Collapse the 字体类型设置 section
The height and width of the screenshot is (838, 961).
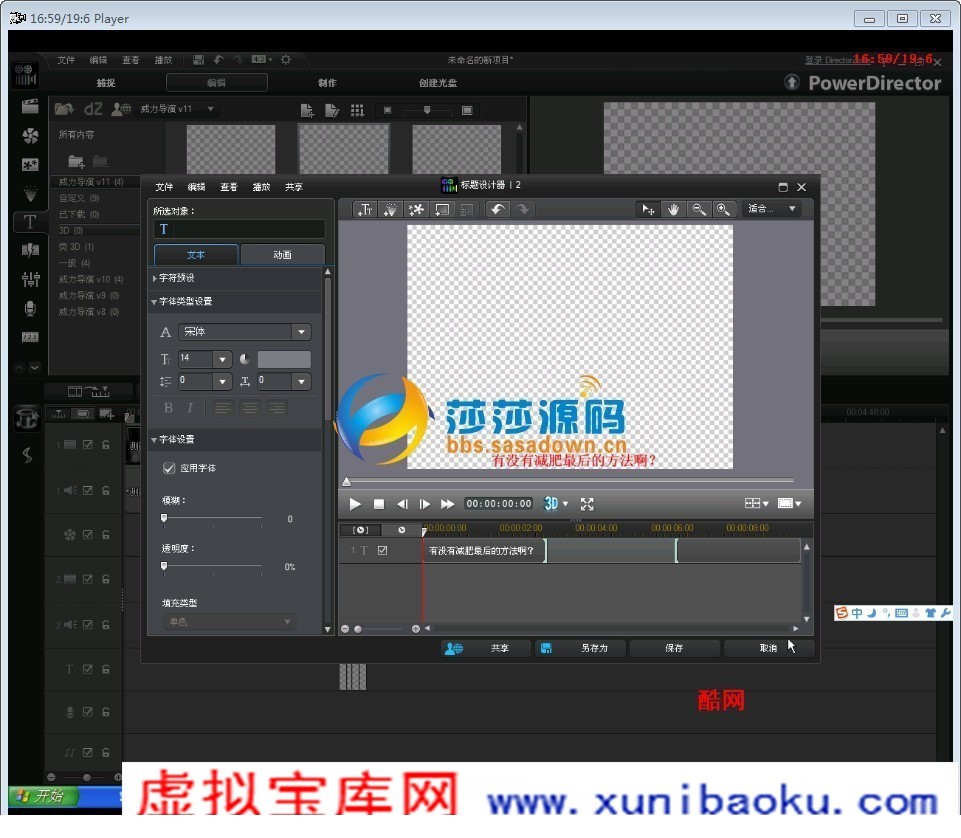point(154,302)
